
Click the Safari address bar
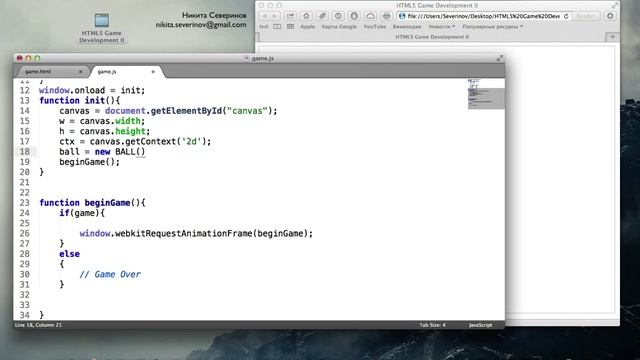pyautogui.click(x=484, y=16)
